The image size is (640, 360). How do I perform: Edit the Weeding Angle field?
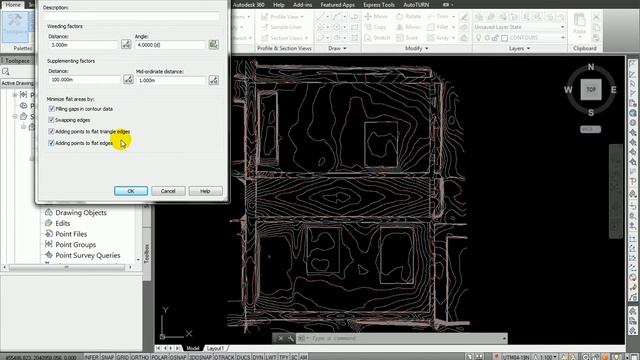pos(170,45)
